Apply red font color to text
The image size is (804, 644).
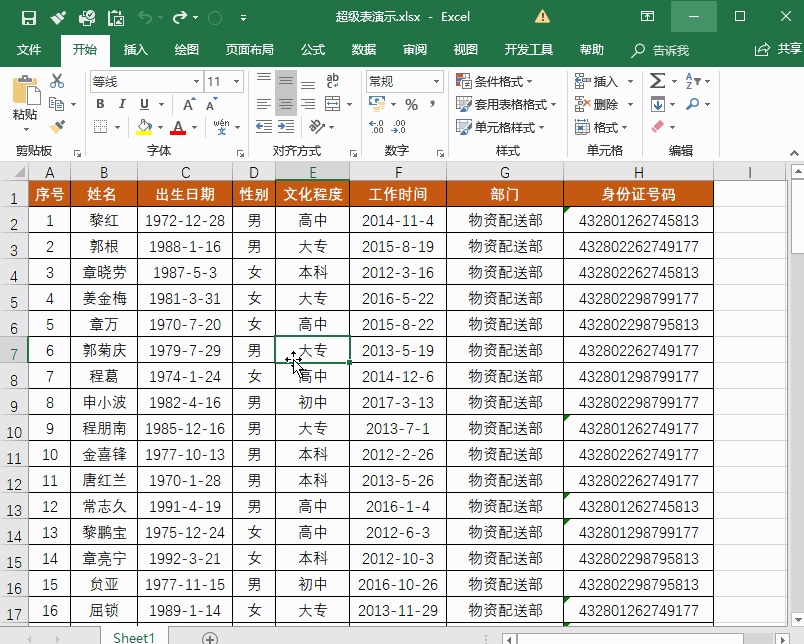coord(178,127)
